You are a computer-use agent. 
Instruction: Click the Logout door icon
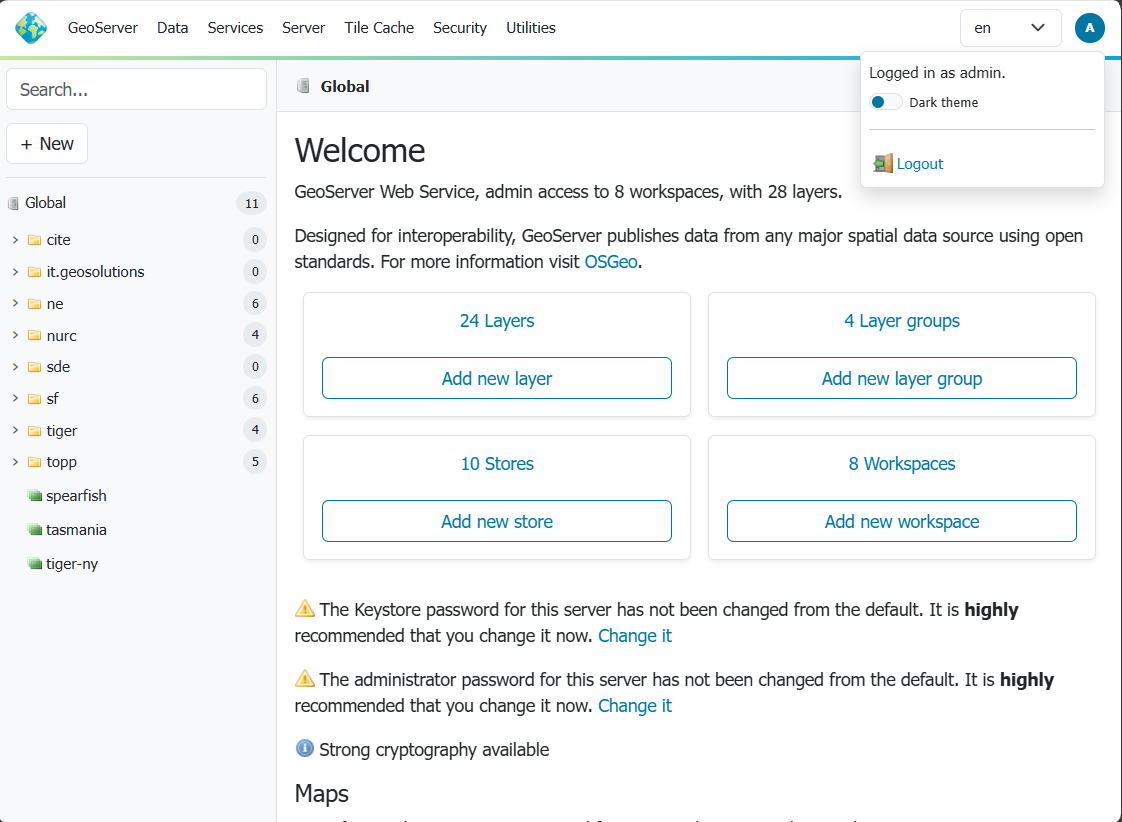(x=882, y=163)
